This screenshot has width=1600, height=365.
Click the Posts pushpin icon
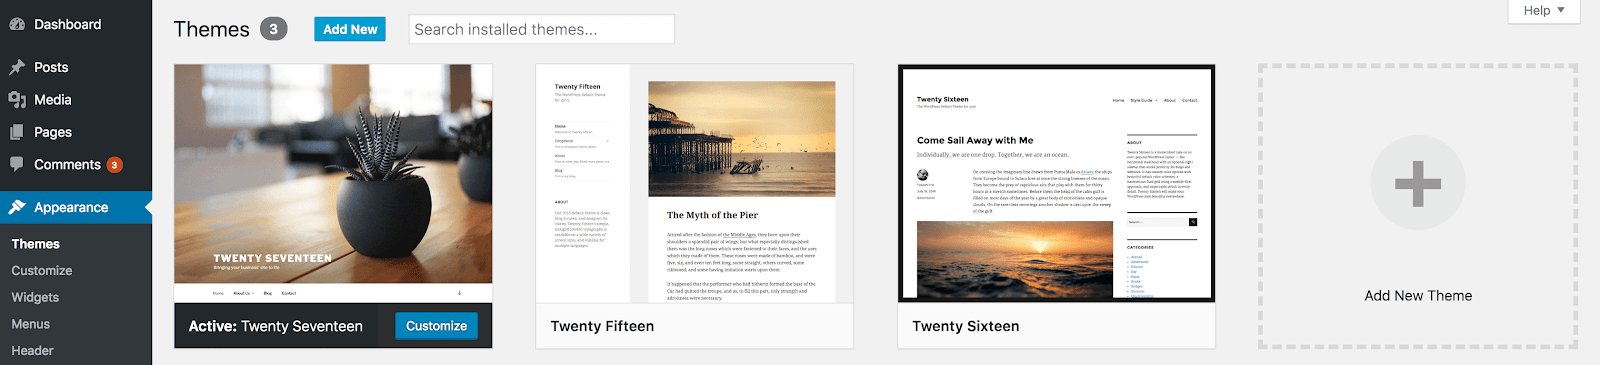click(17, 67)
